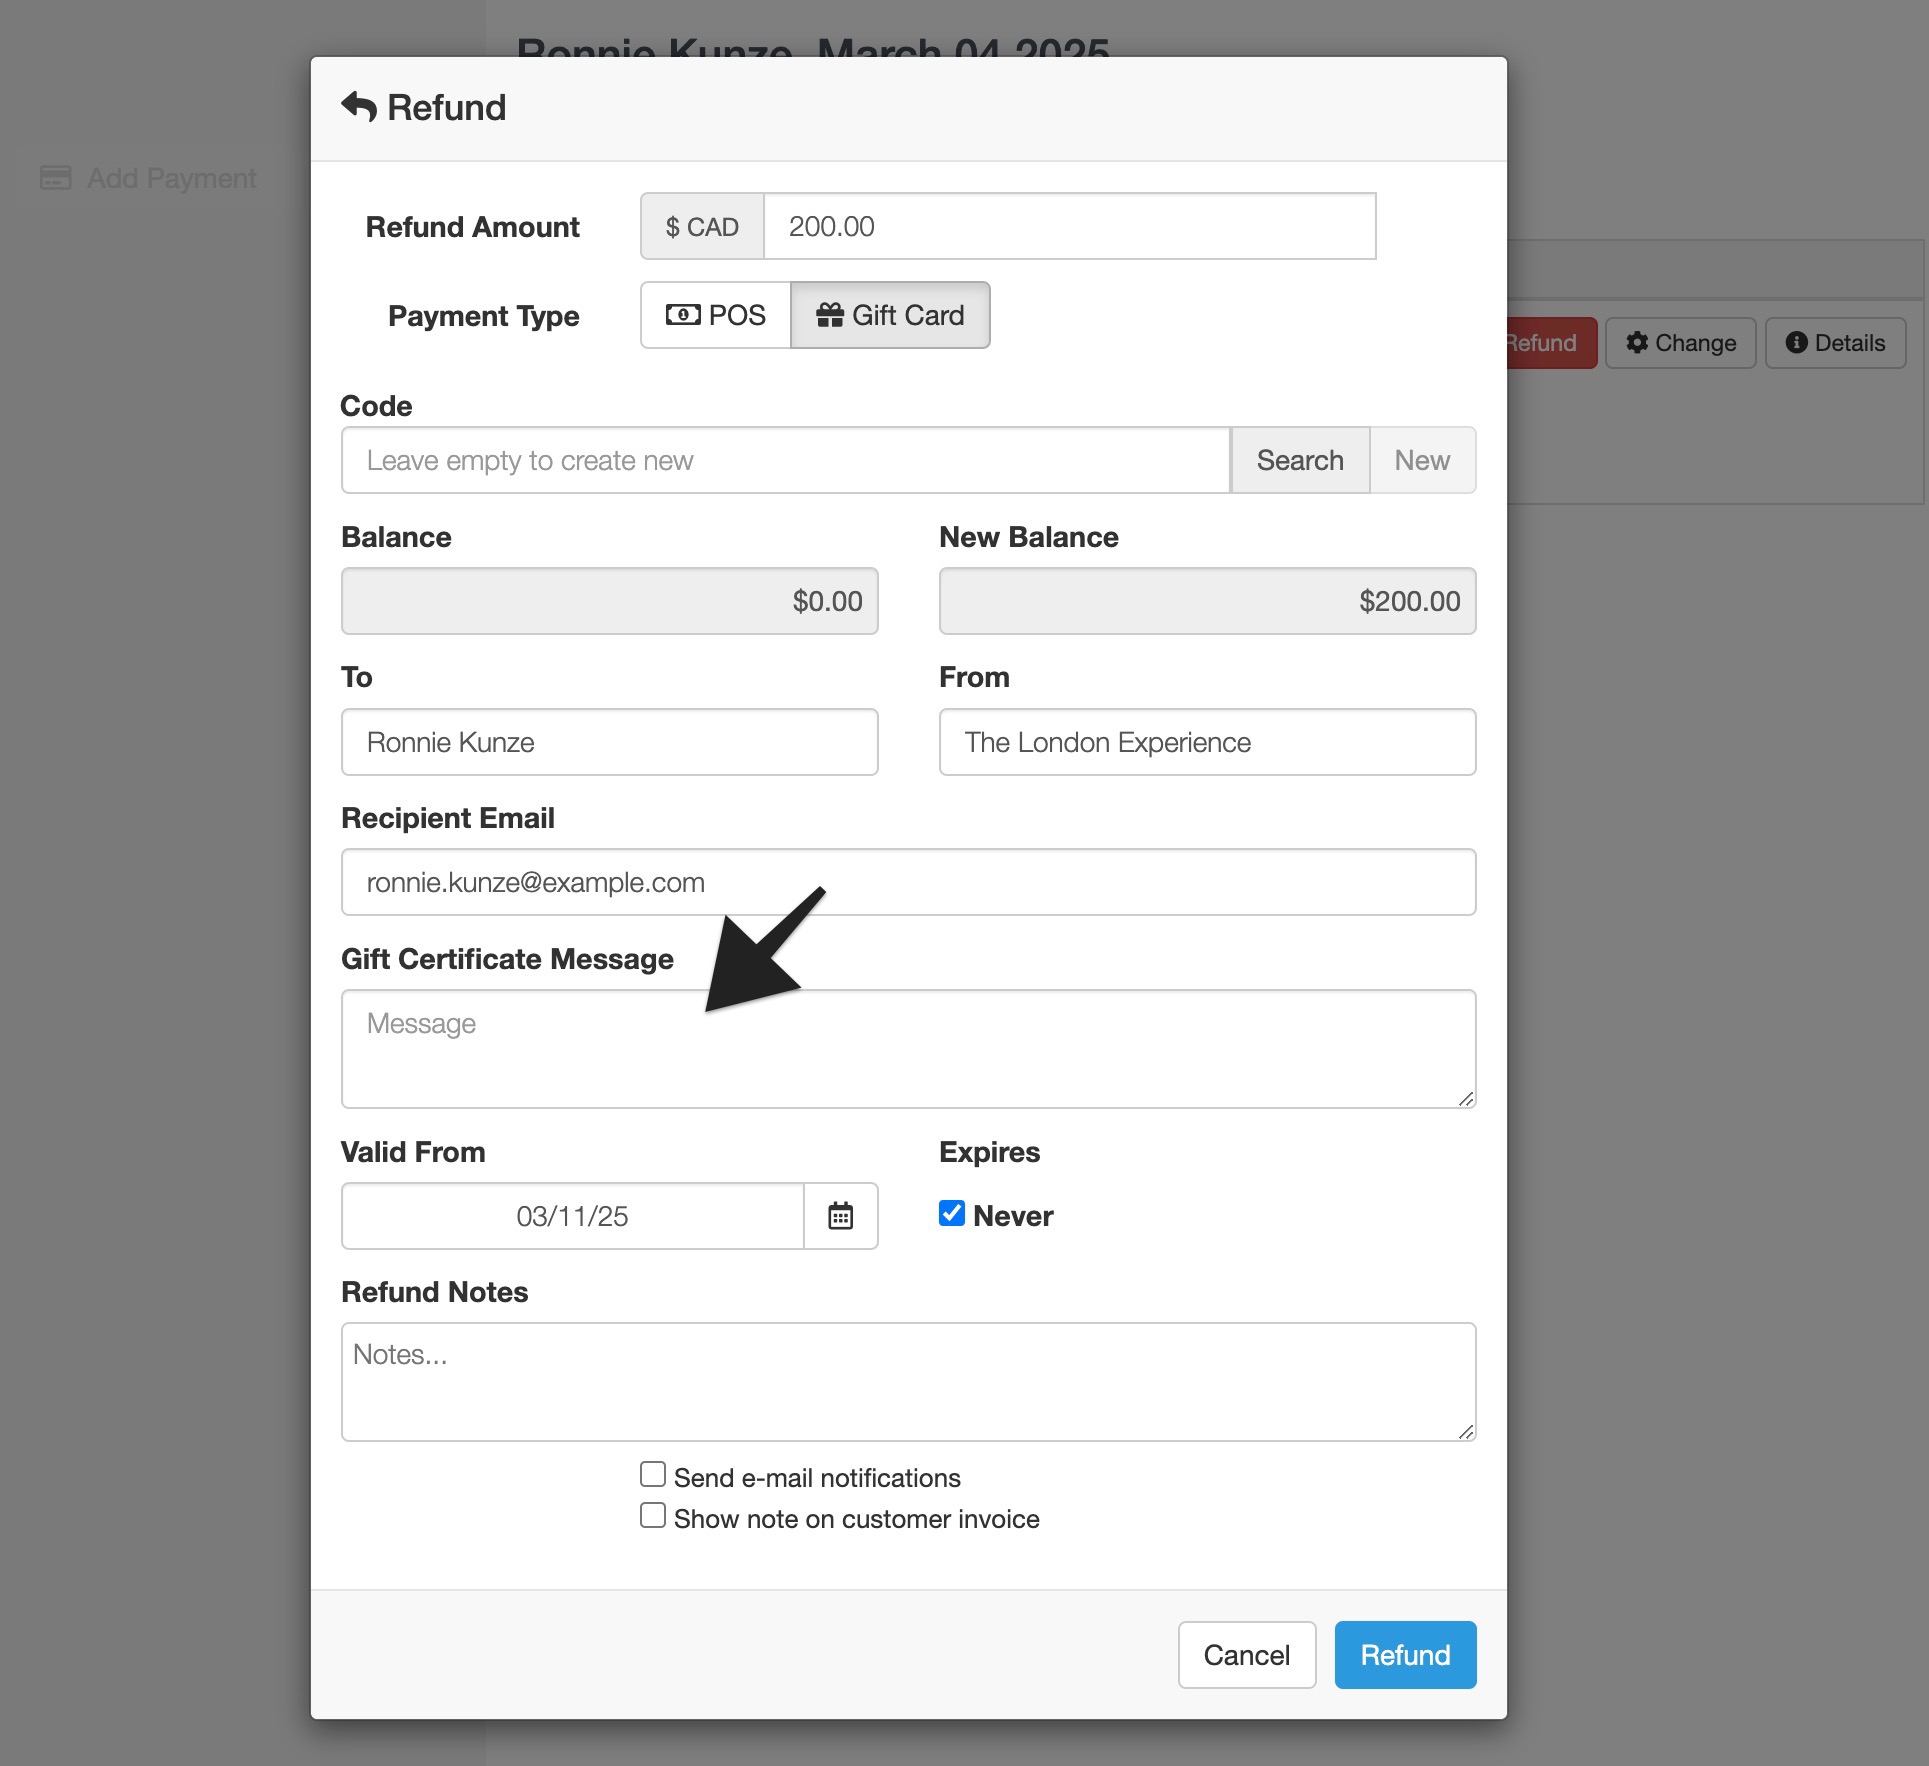The image size is (1929, 1766).
Task: Click the New Balance $200.00 field
Action: click(1207, 601)
